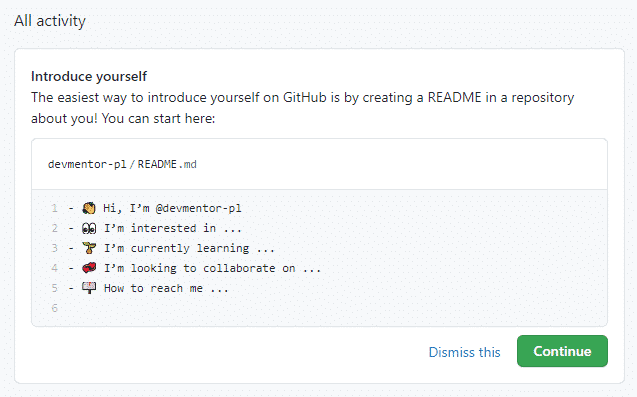Click the description paragraph about creating a README
The height and width of the screenshot is (397, 637).
pyautogui.click(x=303, y=108)
